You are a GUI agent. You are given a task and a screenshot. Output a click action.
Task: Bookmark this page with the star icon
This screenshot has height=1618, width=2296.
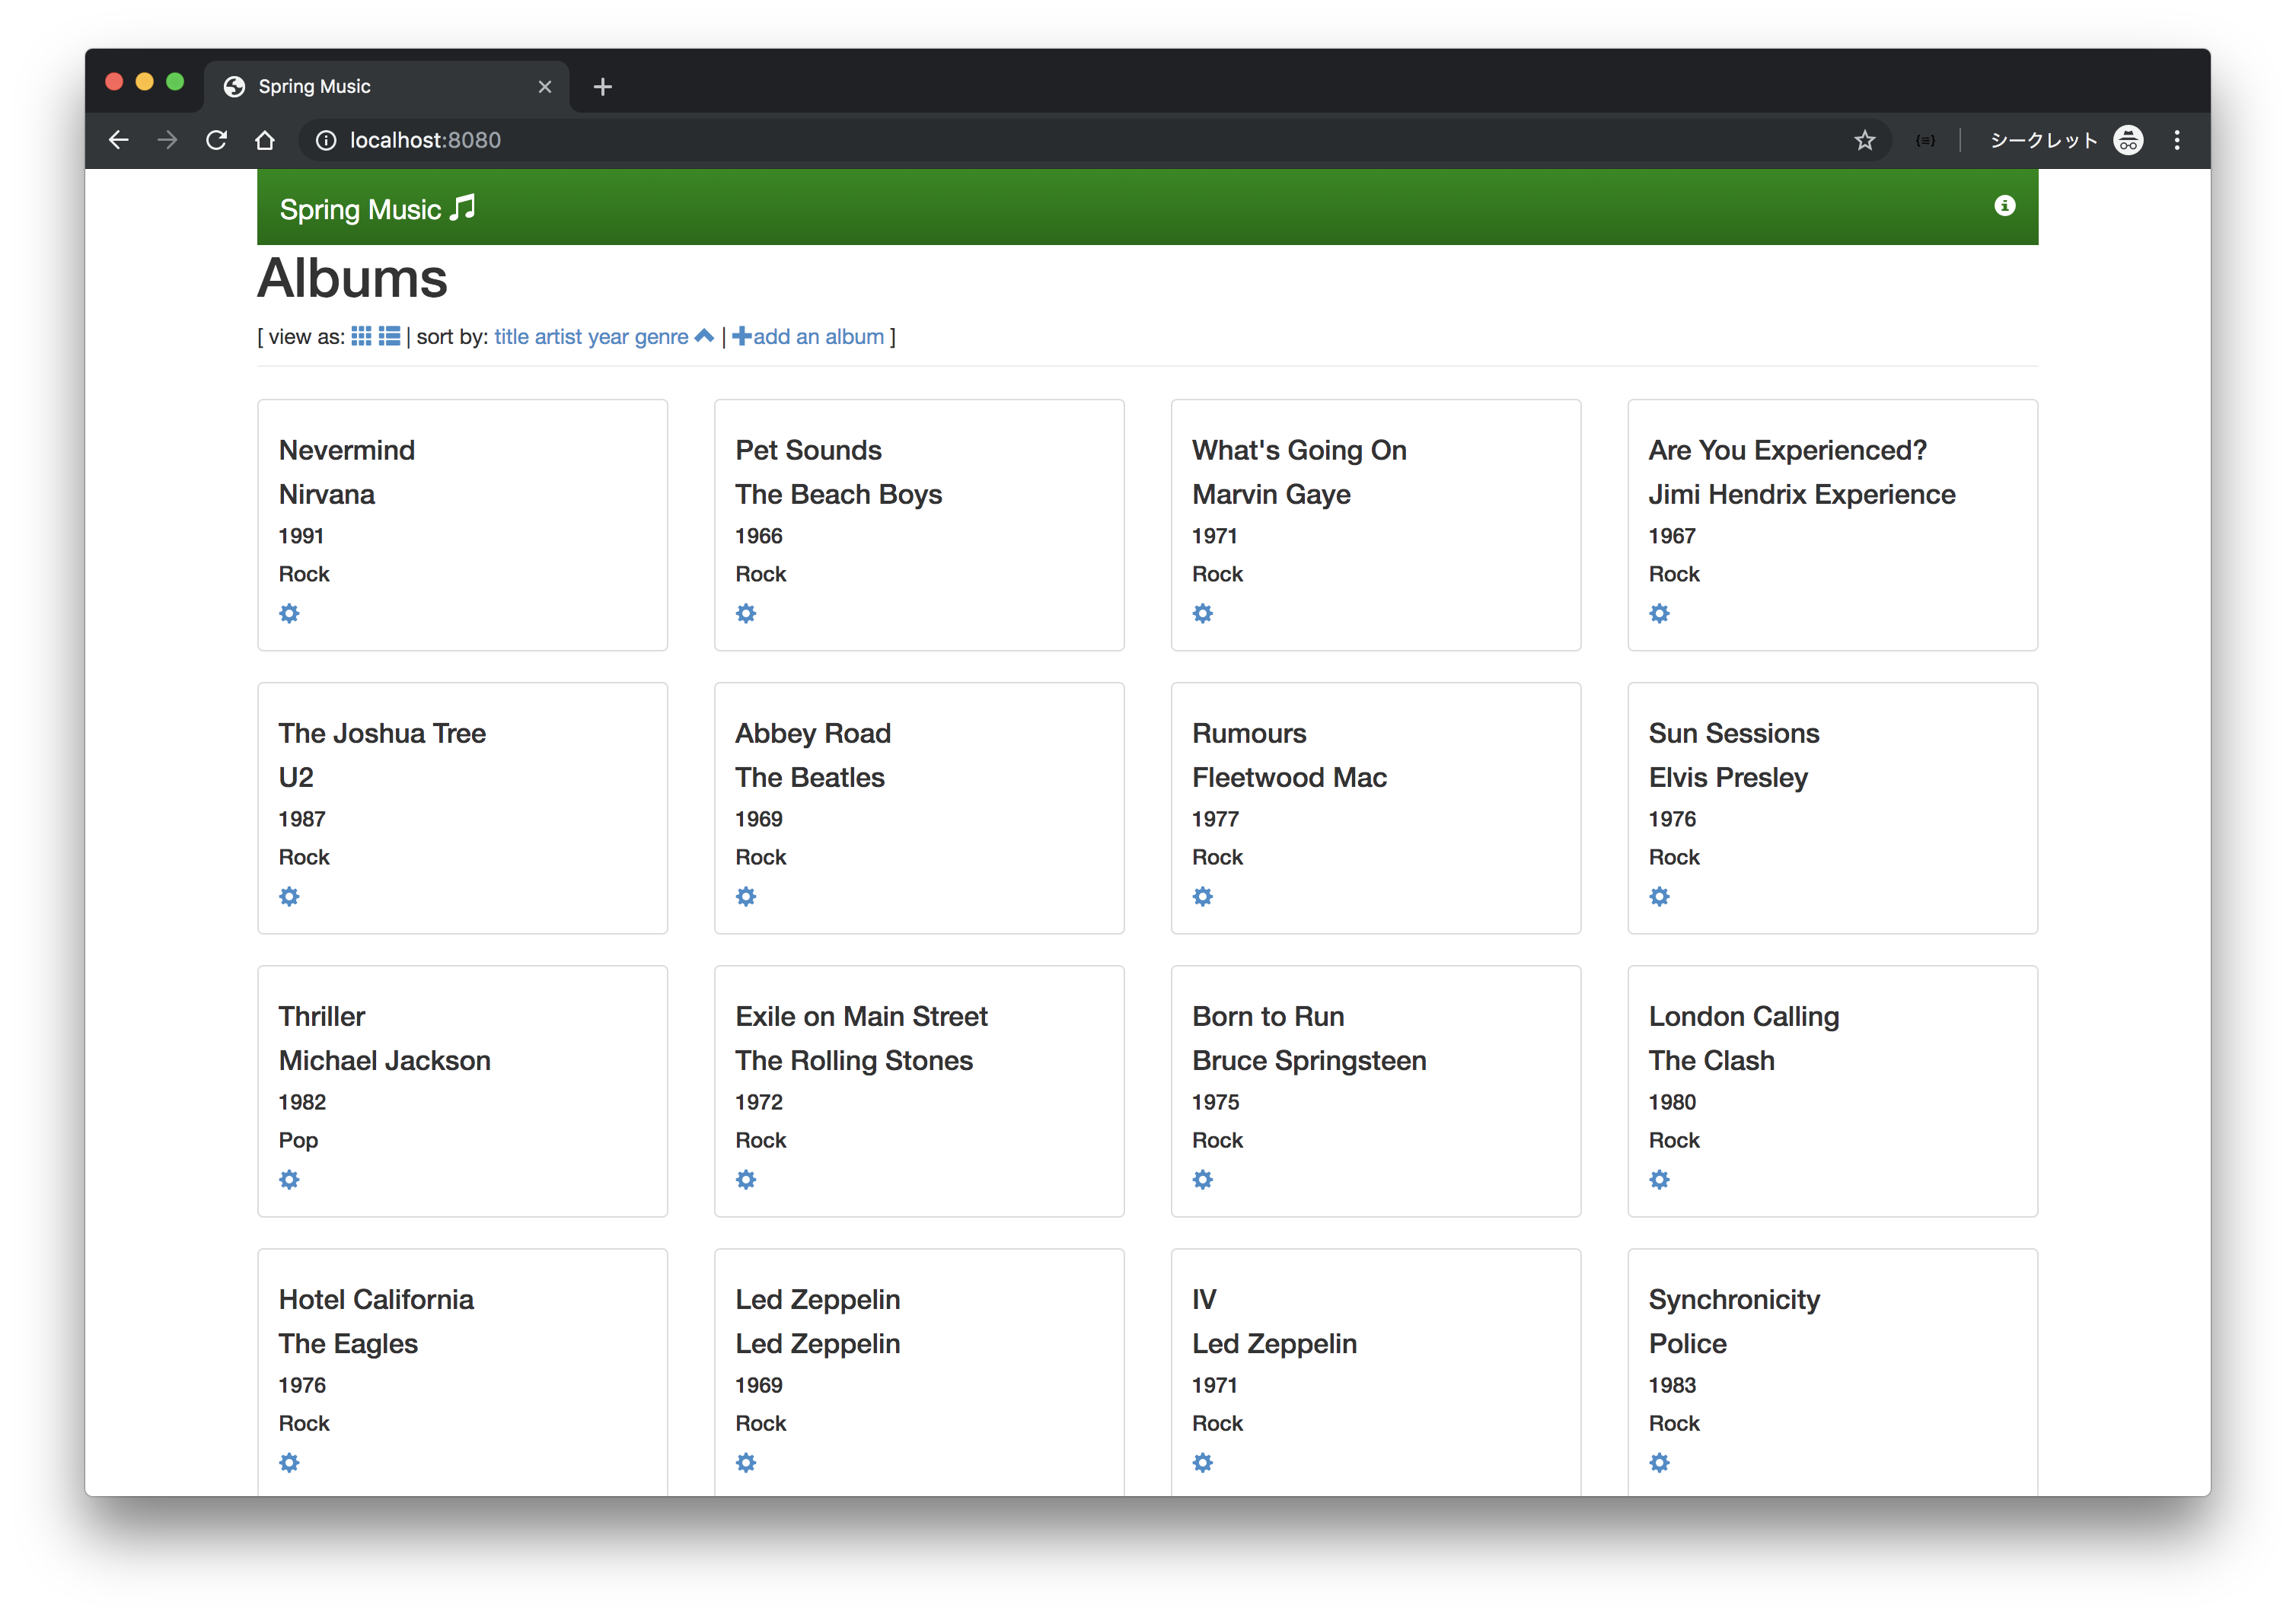1864,140
